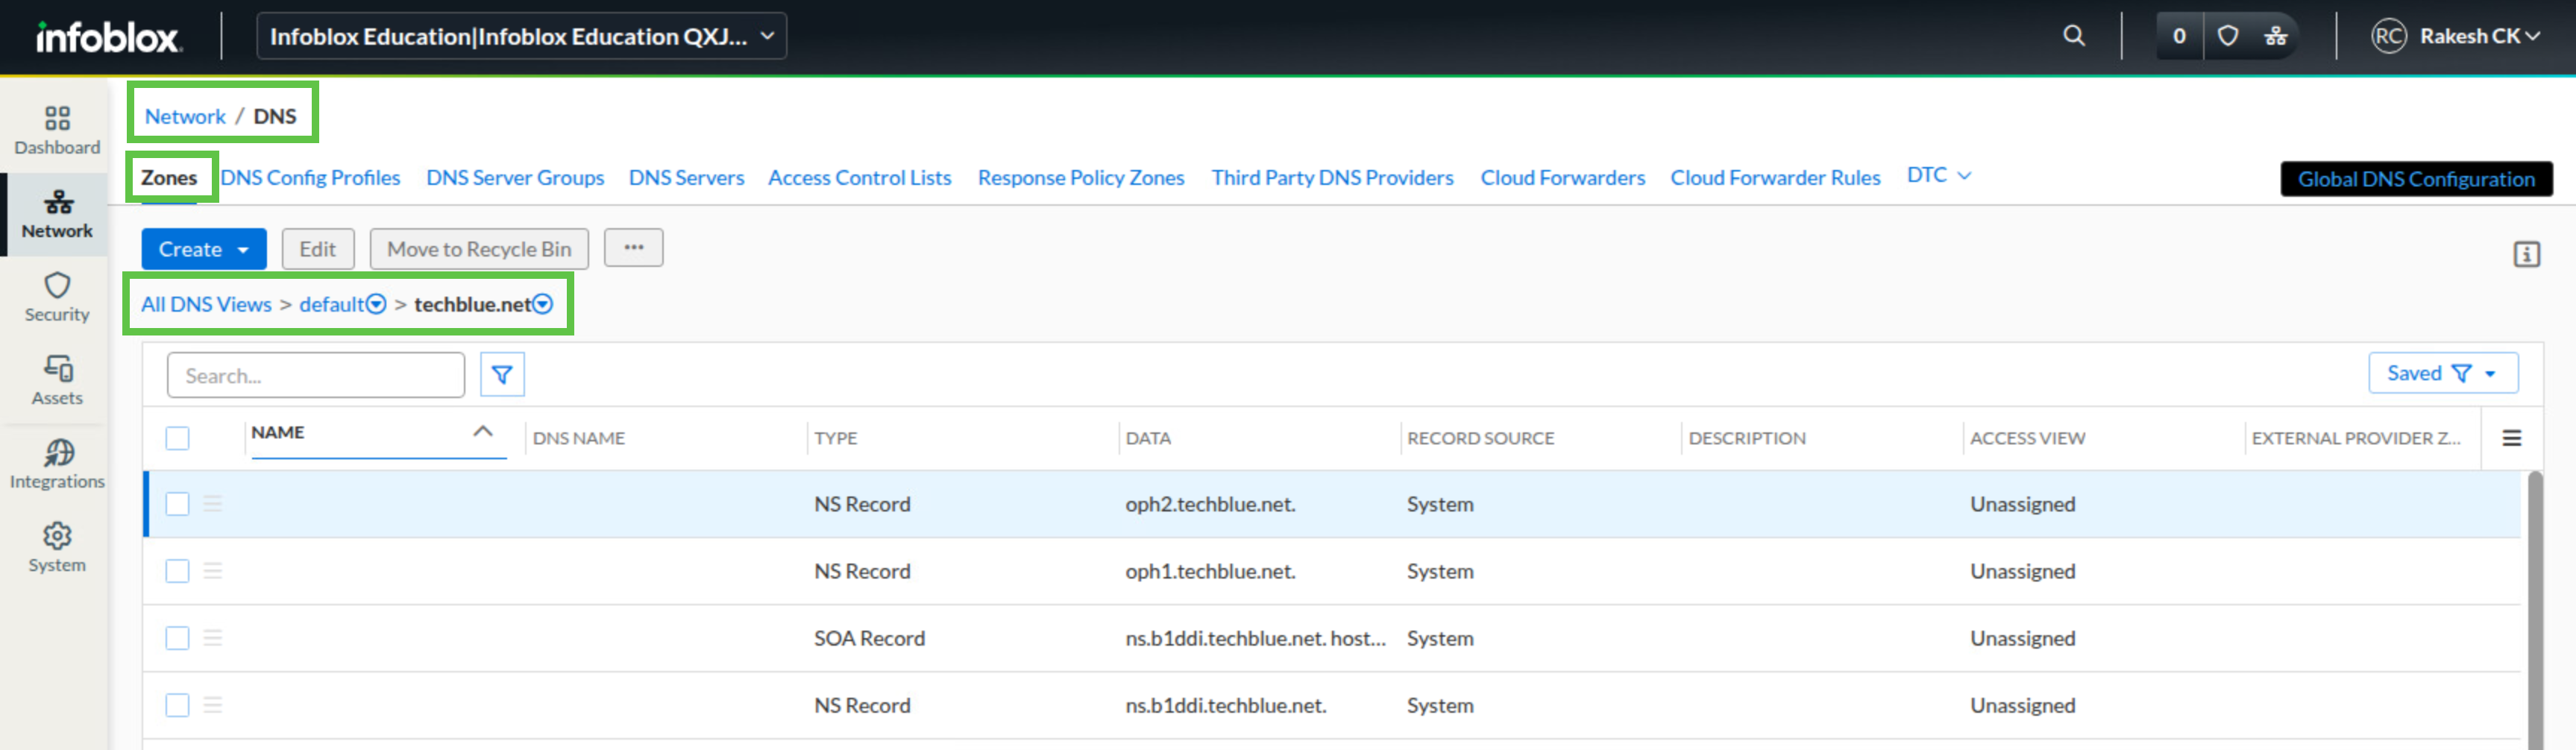Click the EXTERNAL PROVIDER Z... column header

(x=2355, y=438)
